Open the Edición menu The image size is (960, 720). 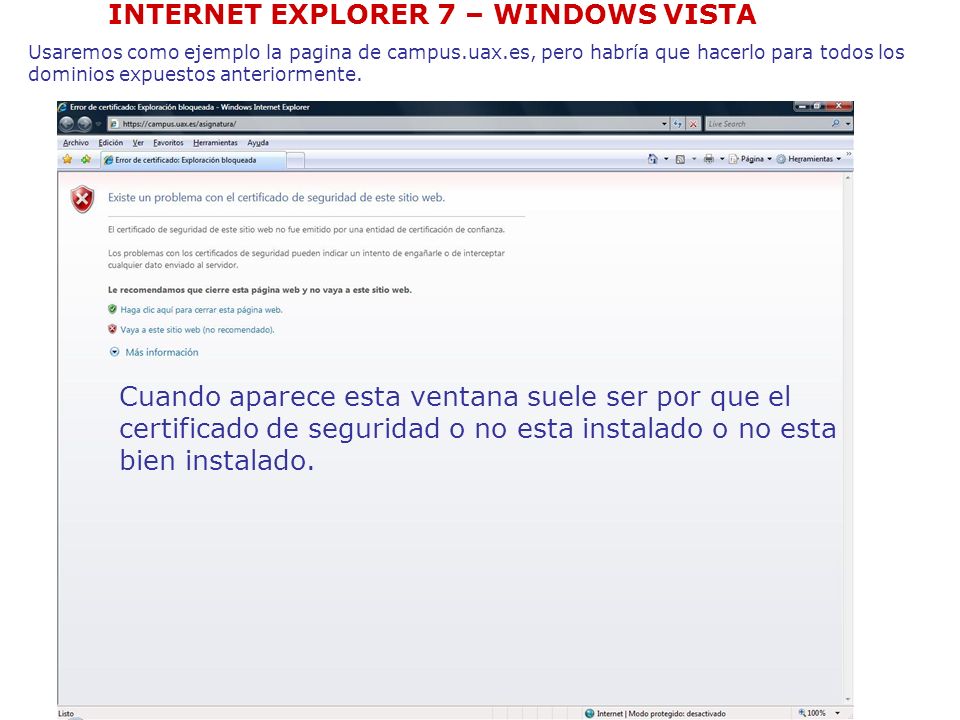[x=111, y=143]
